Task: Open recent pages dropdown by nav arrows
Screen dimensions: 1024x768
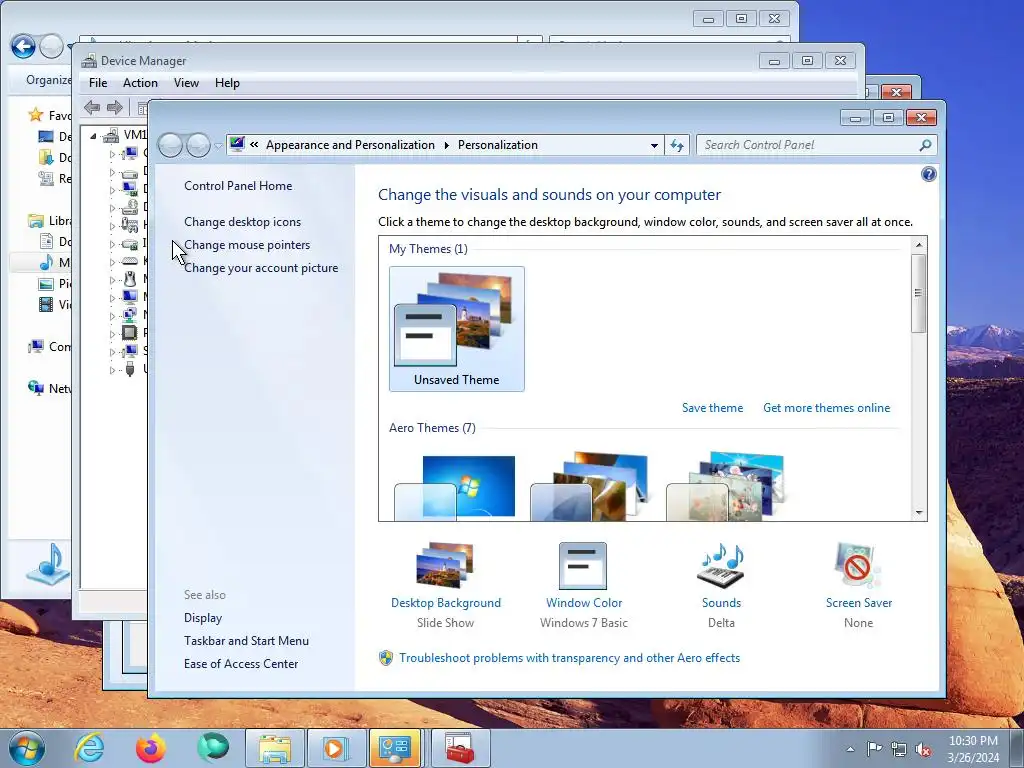Action: pyautogui.click(x=218, y=146)
